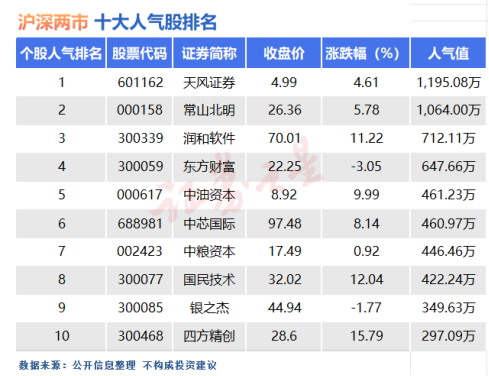Viewport: 489px width, 376px height.
Task: Select the 人气值 column header
Action: (448, 53)
